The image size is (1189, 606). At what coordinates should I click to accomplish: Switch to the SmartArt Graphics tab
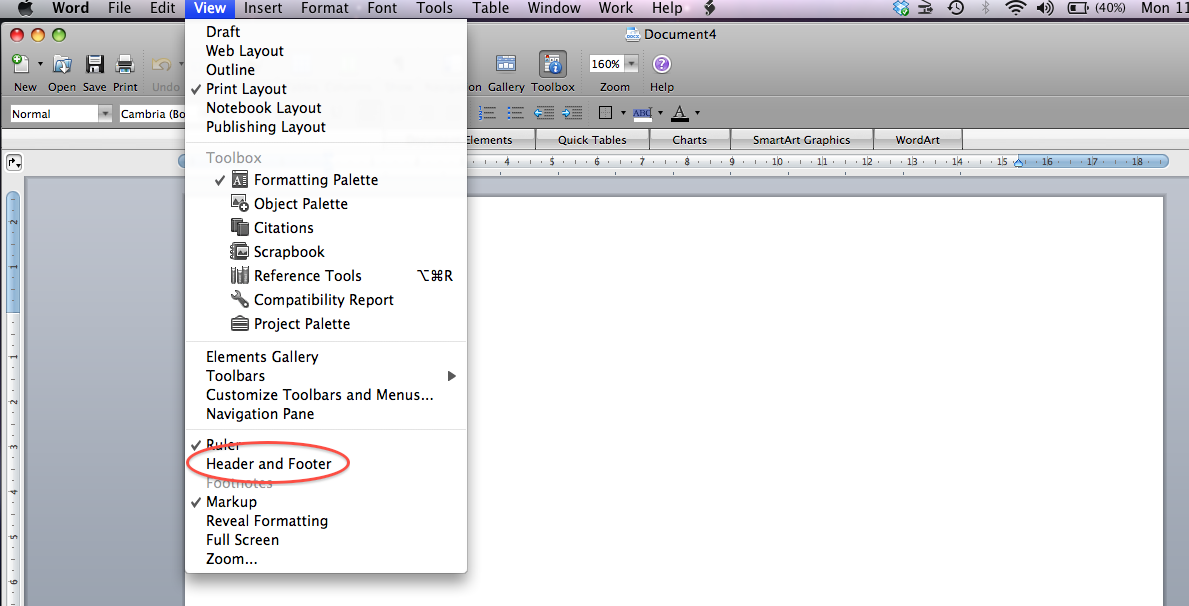pos(802,140)
